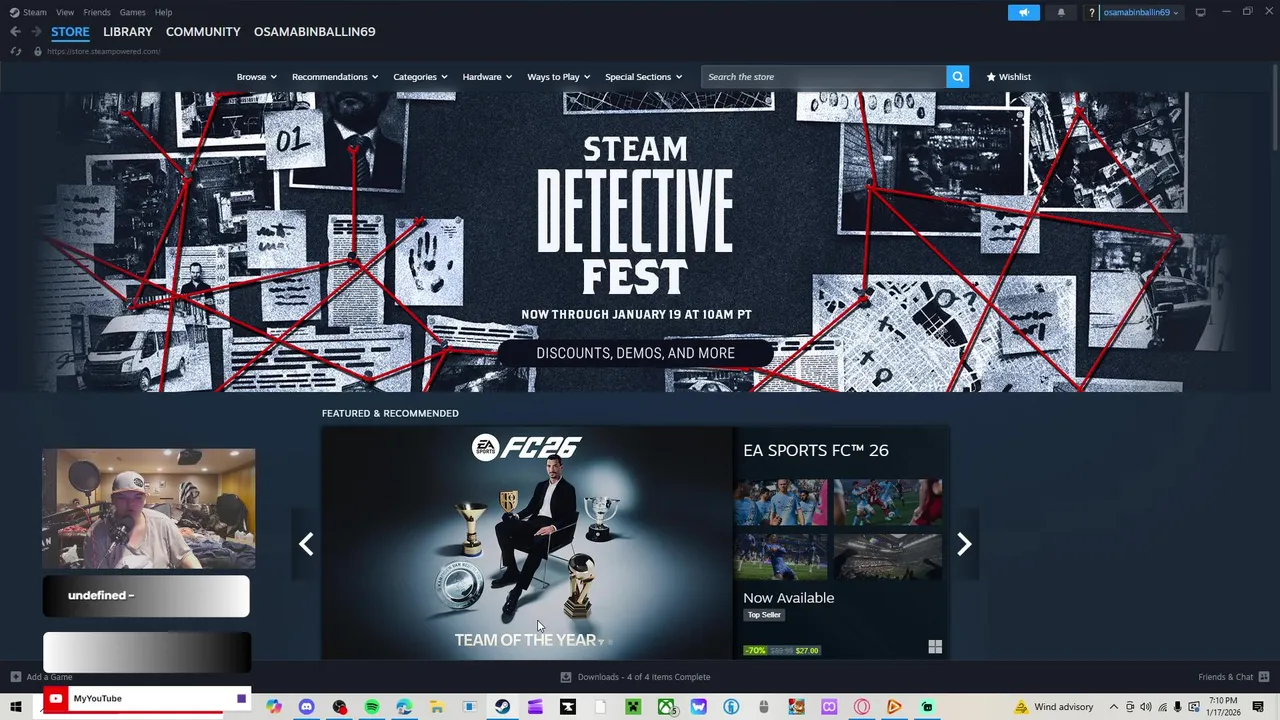Click Add a Game plus icon
1280x720 pixels.
[15, 677]
